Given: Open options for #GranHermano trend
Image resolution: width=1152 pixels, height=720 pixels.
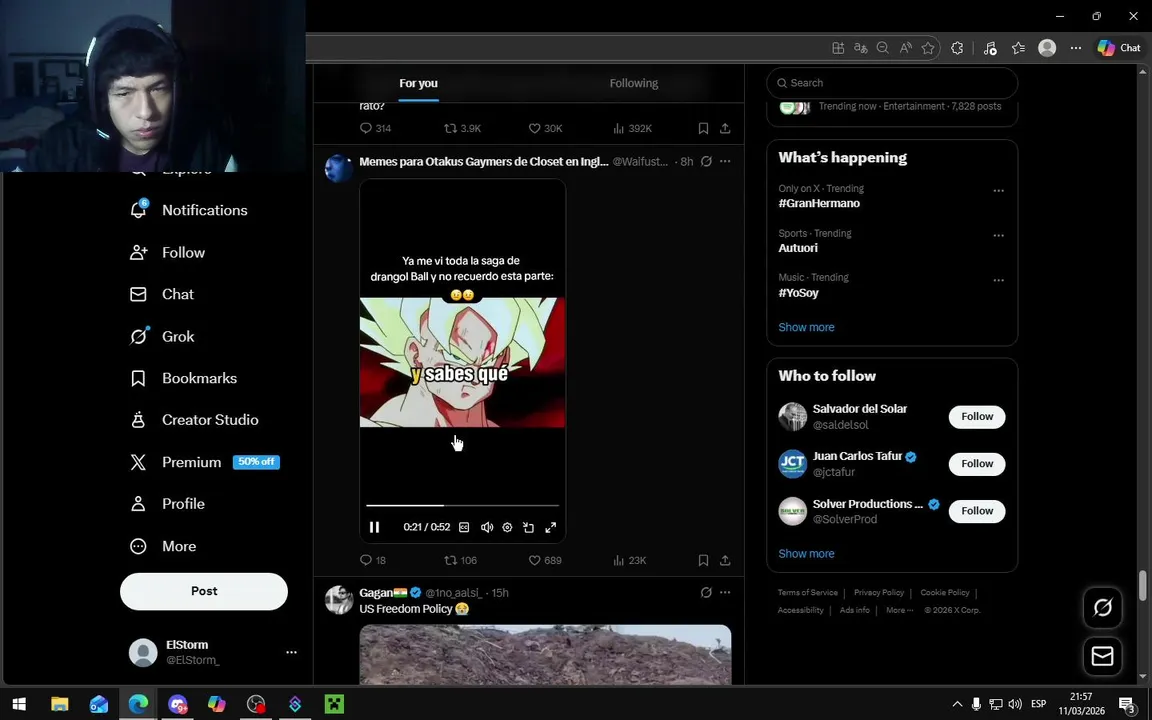Looking at the screenshot, I should pyautogui.click(x=998, y=191).
